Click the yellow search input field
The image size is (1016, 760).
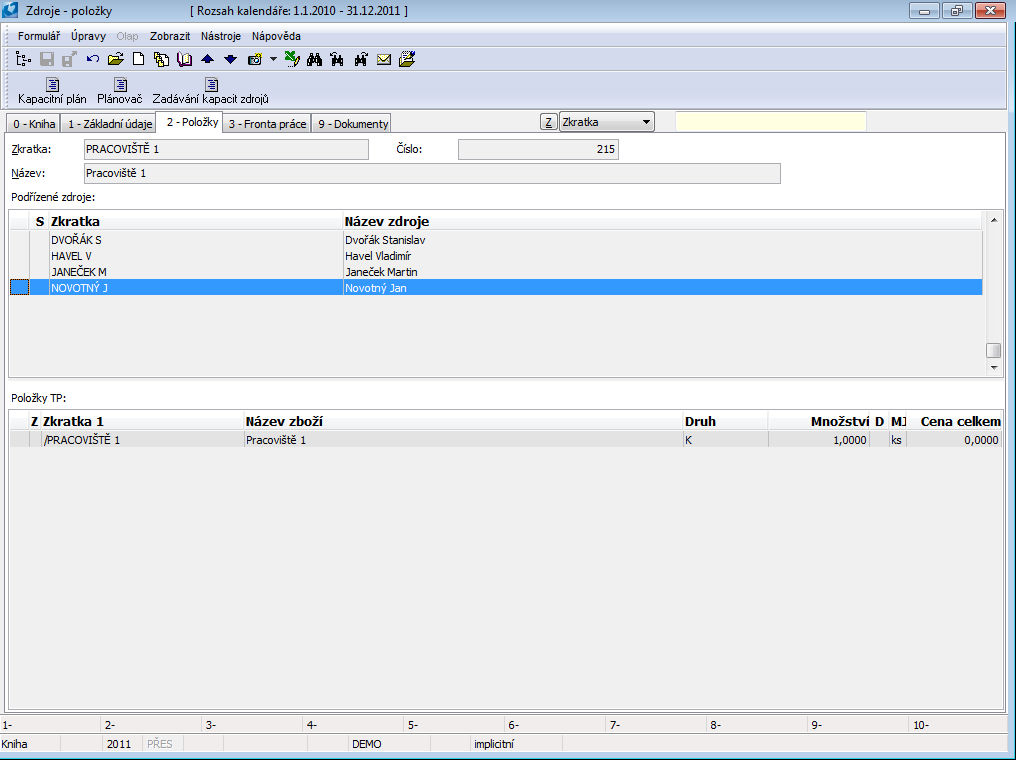pos(770,122)
